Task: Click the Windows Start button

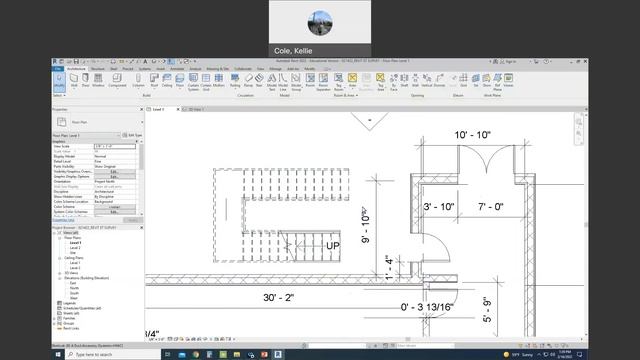Action: (x=58, y=354)
